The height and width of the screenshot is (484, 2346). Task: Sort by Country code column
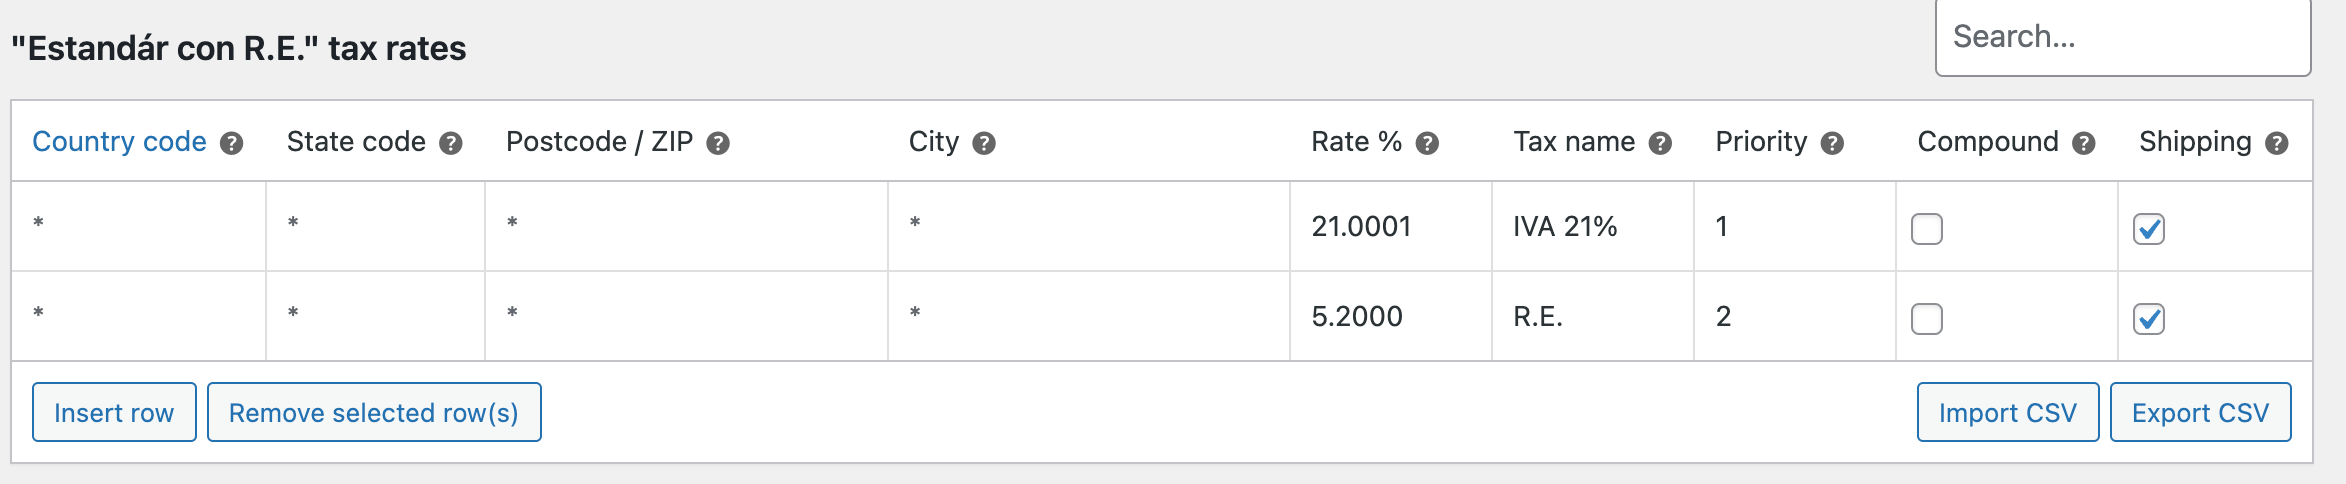click(x=119, y=141)
